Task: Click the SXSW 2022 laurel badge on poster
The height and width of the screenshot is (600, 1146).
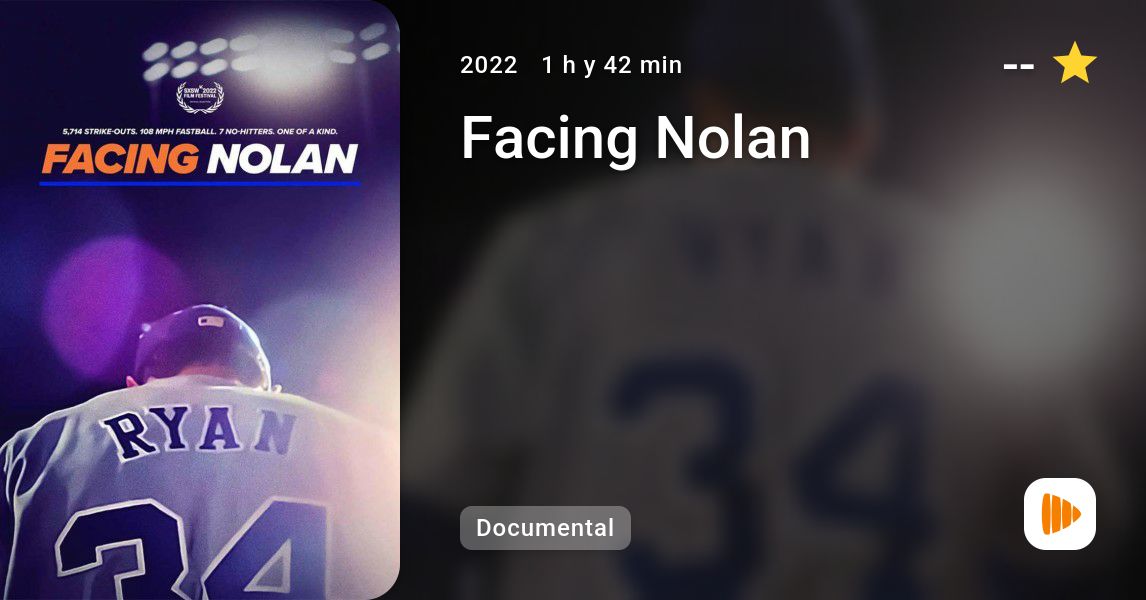Action: [200, 96]
